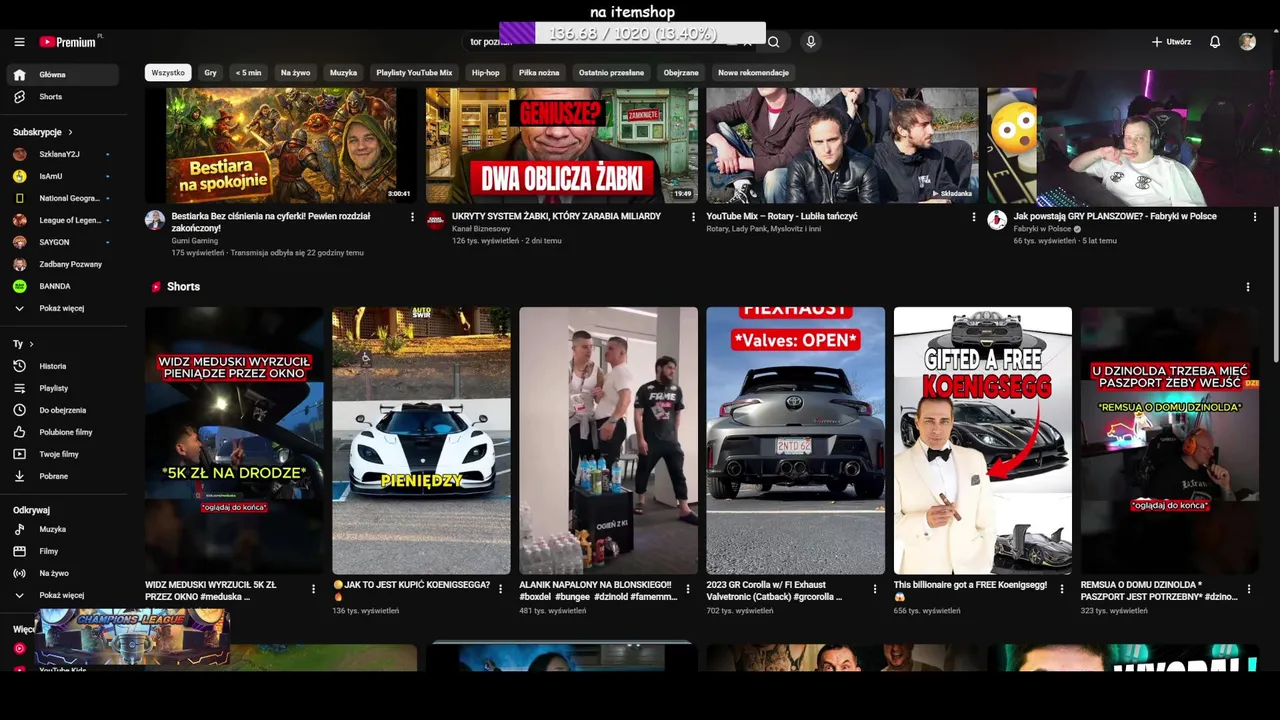This screenshot has height=720, width=1280.
Task: Select the Hip-hop filter chip
Action: click(486, 73)
